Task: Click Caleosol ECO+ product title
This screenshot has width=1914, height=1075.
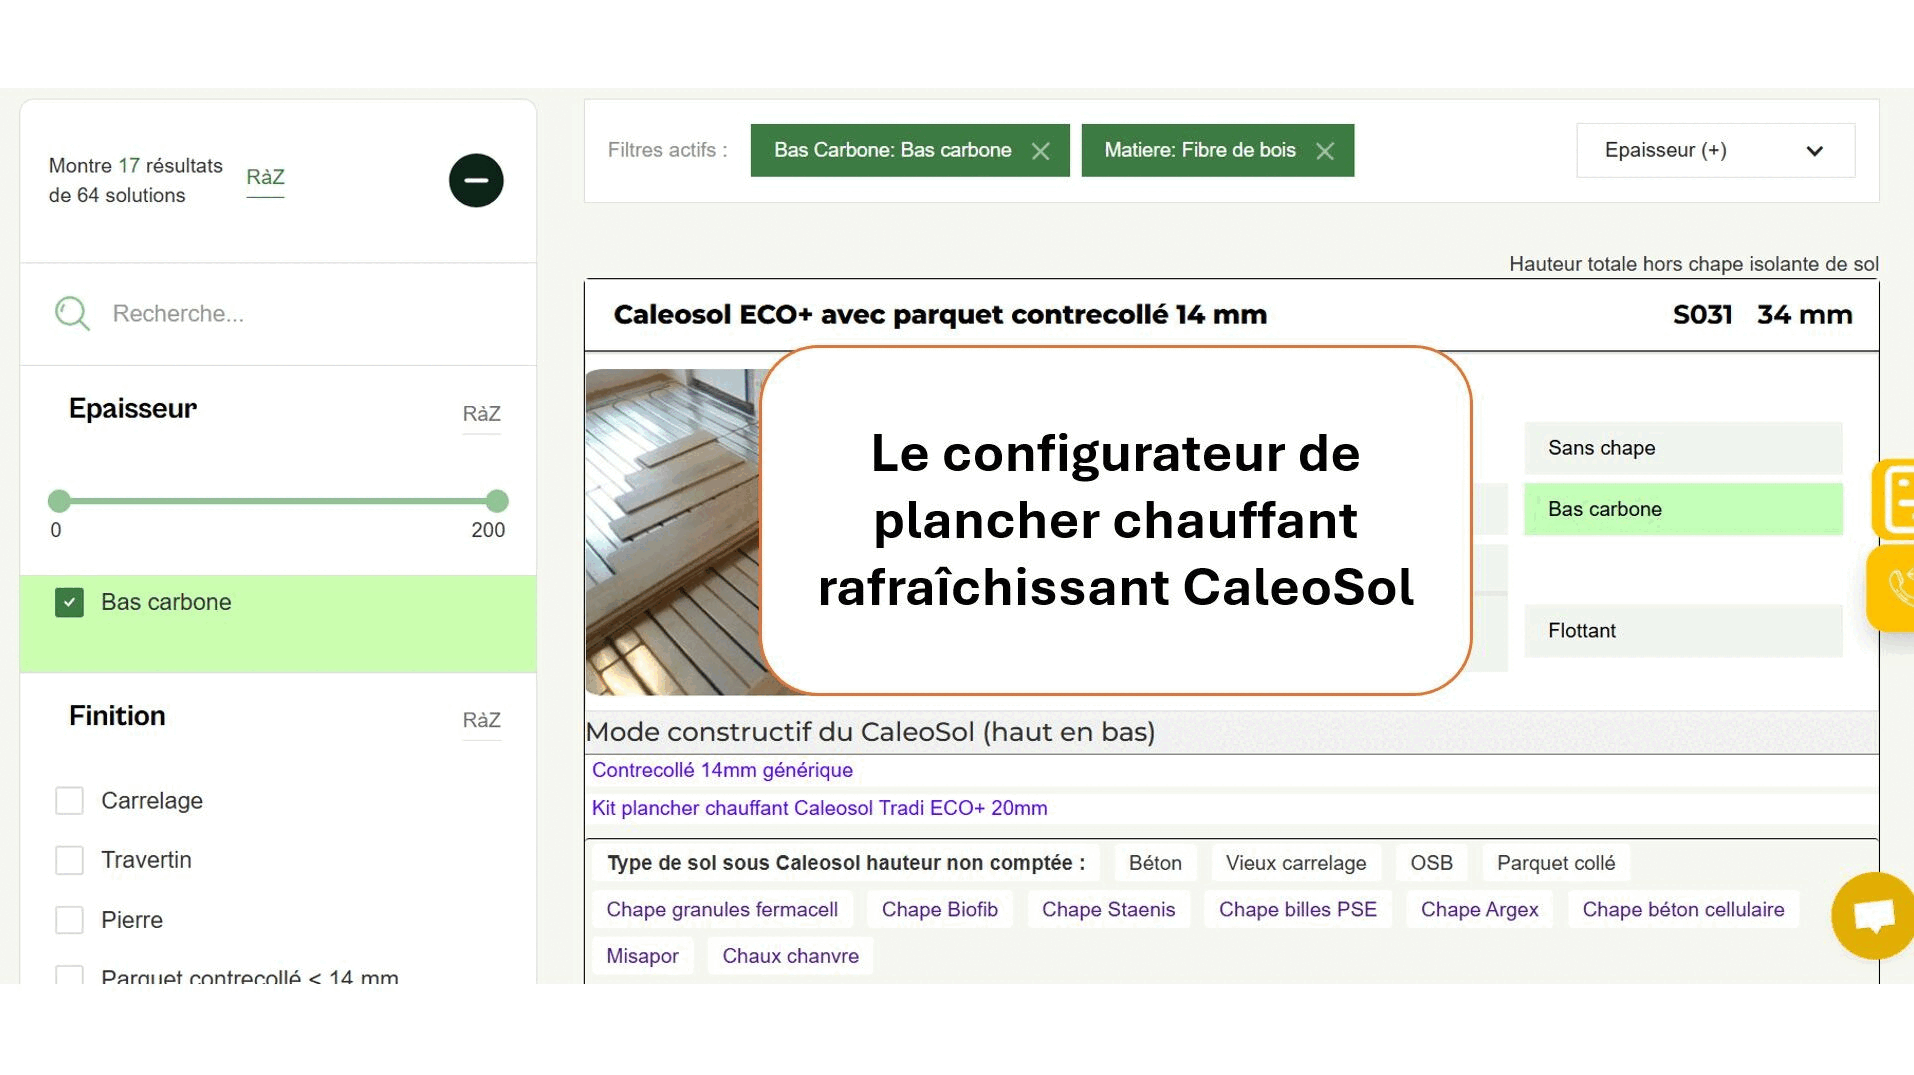Action: pos(940,315)
